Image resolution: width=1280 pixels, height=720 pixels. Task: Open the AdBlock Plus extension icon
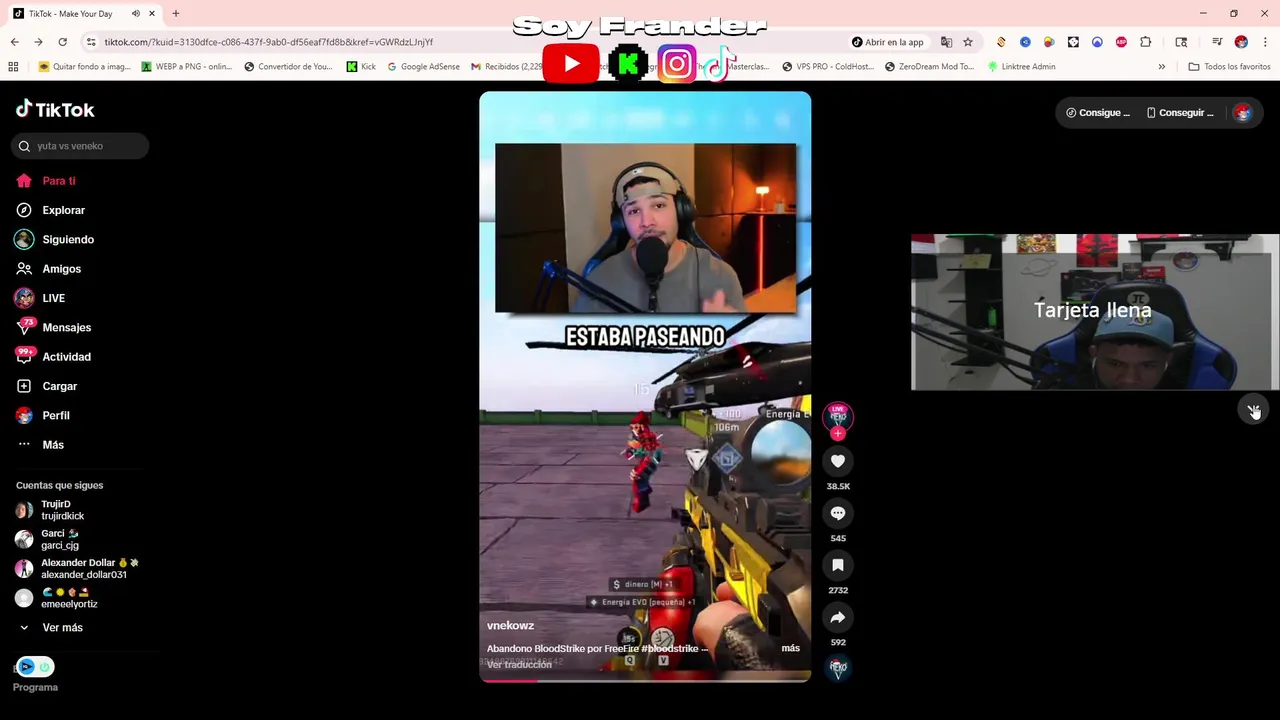pos(1121,42)
